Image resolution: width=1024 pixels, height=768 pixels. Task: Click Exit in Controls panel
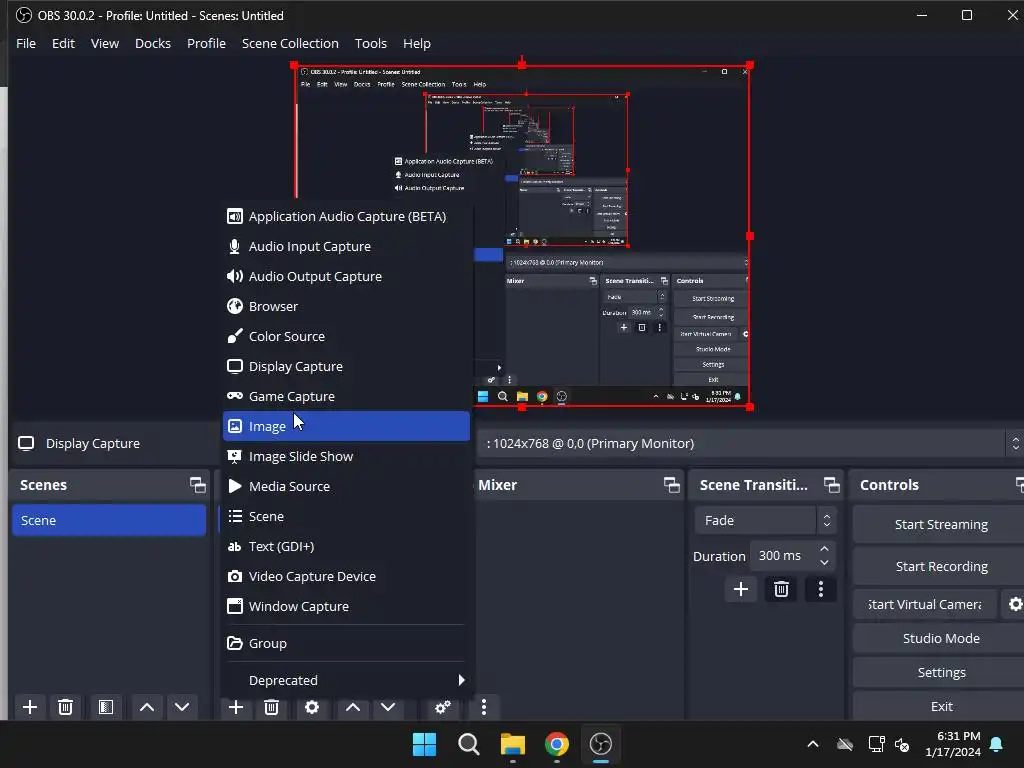pos(940,707)
